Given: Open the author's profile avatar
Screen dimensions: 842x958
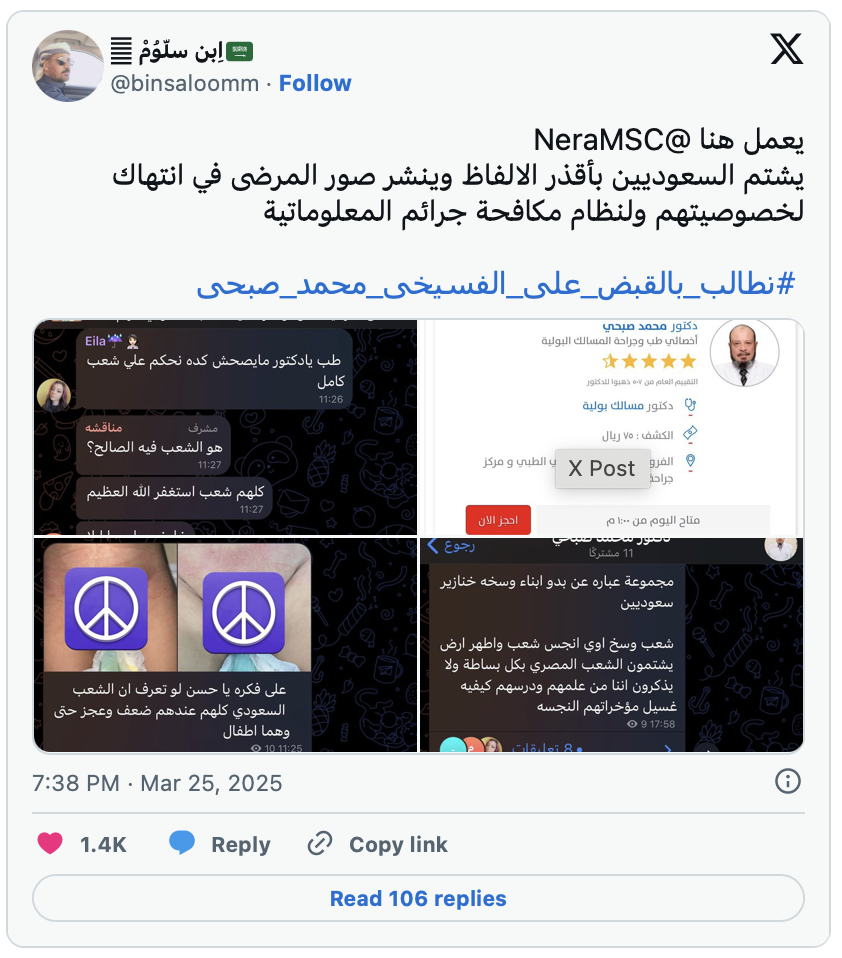Looking at the screenshot, I should coord(67,65).
